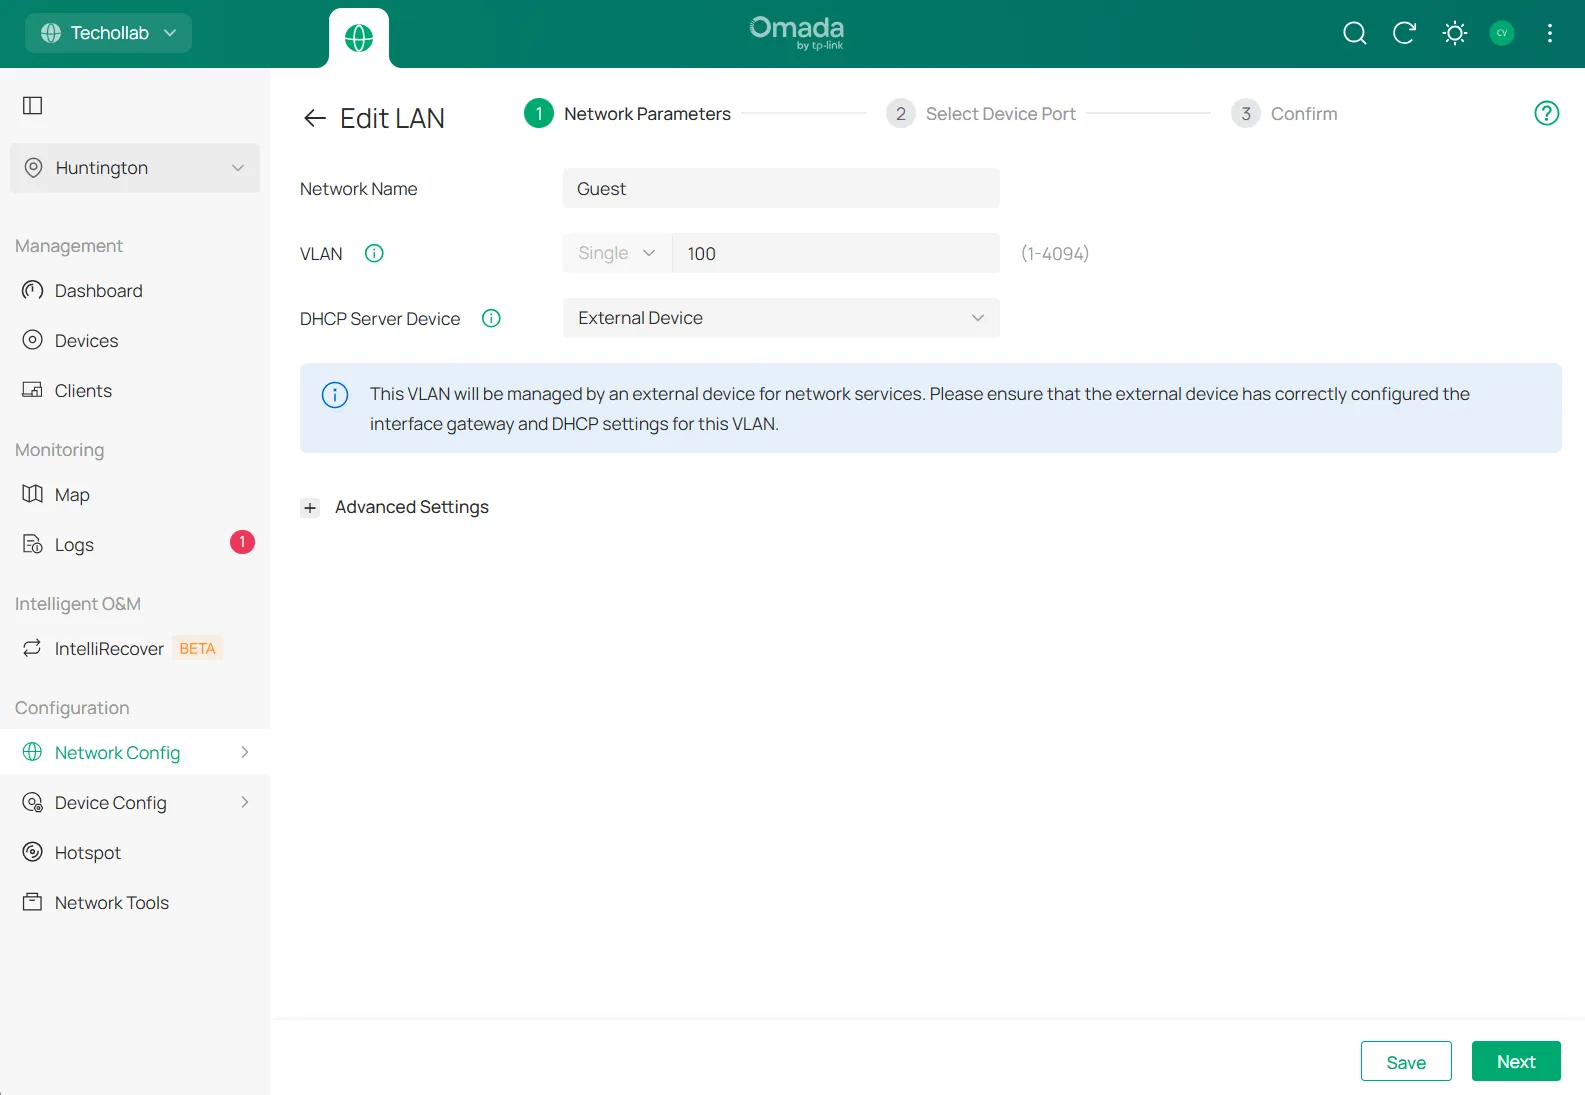
Task: Click the BETA tag beside IntelliRecover
Action: click(197, 648)
